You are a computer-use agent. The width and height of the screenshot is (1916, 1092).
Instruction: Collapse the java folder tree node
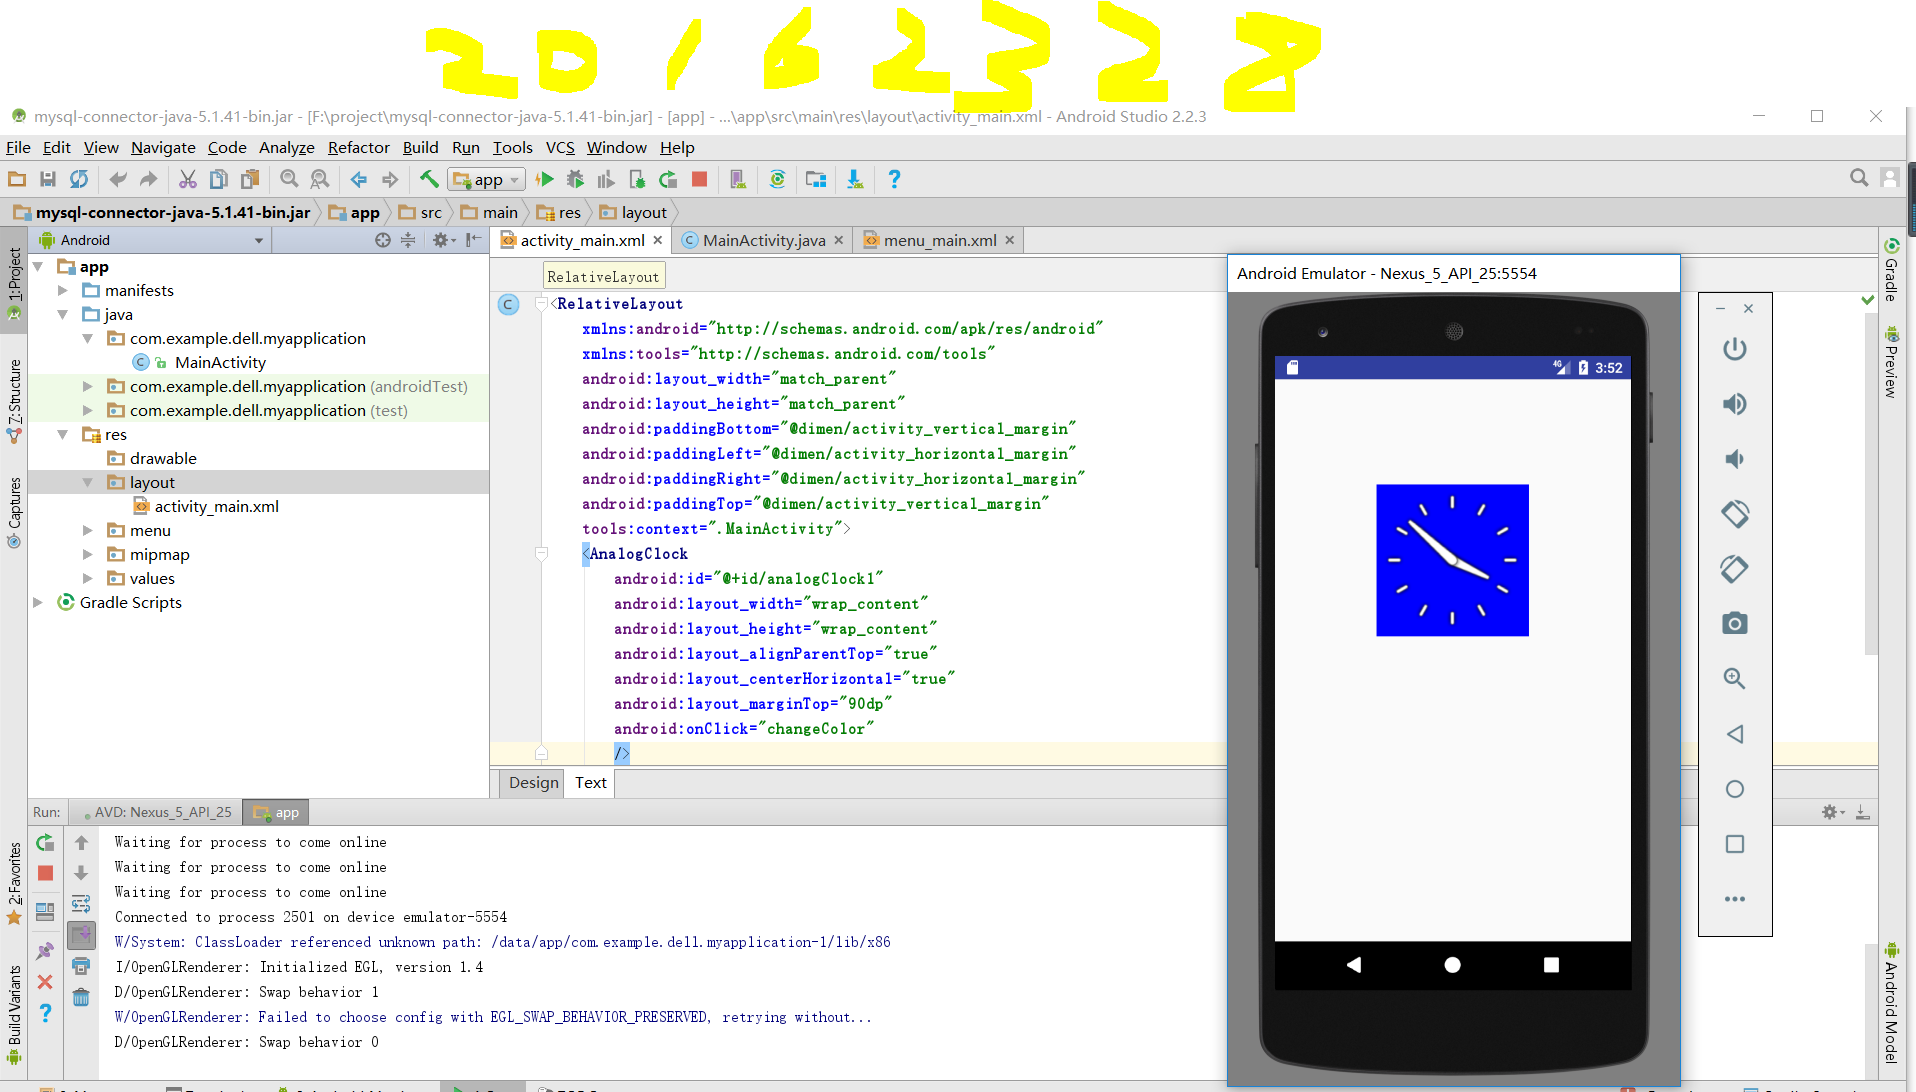[x=63, y=314]
